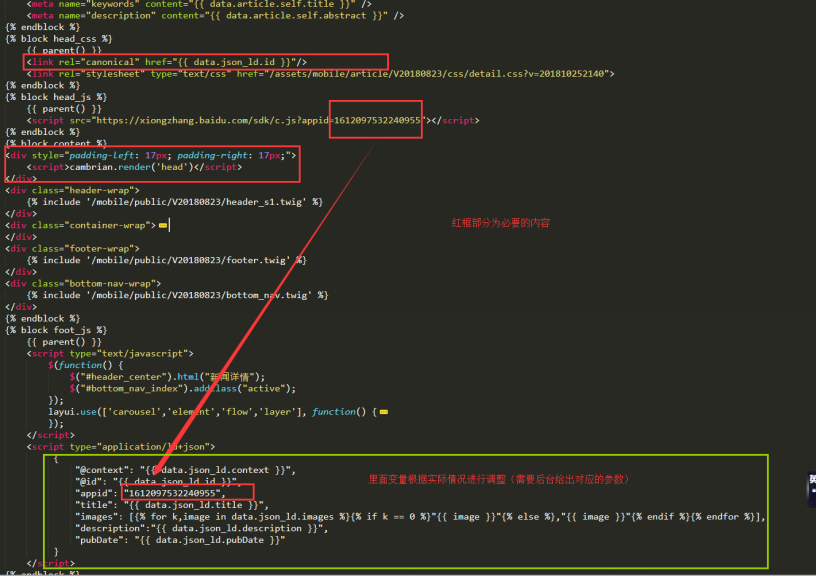Click the canonical link rel line
This screenshot has height=577, width=816.
coord(167,62)
